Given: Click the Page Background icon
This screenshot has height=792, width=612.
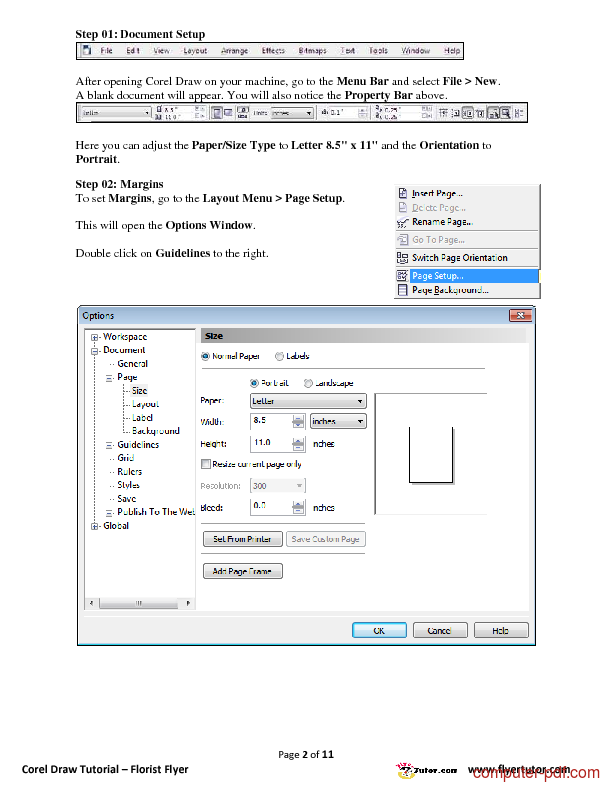Looking at the screenshot, I should tap(402, 290).
